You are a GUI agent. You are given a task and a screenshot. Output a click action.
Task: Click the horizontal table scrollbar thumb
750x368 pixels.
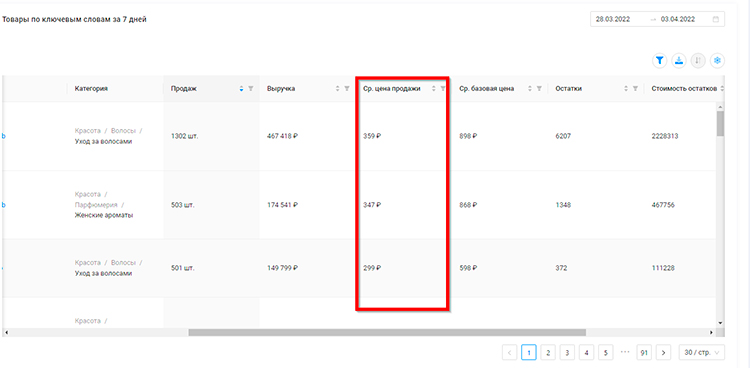[387, 332]
